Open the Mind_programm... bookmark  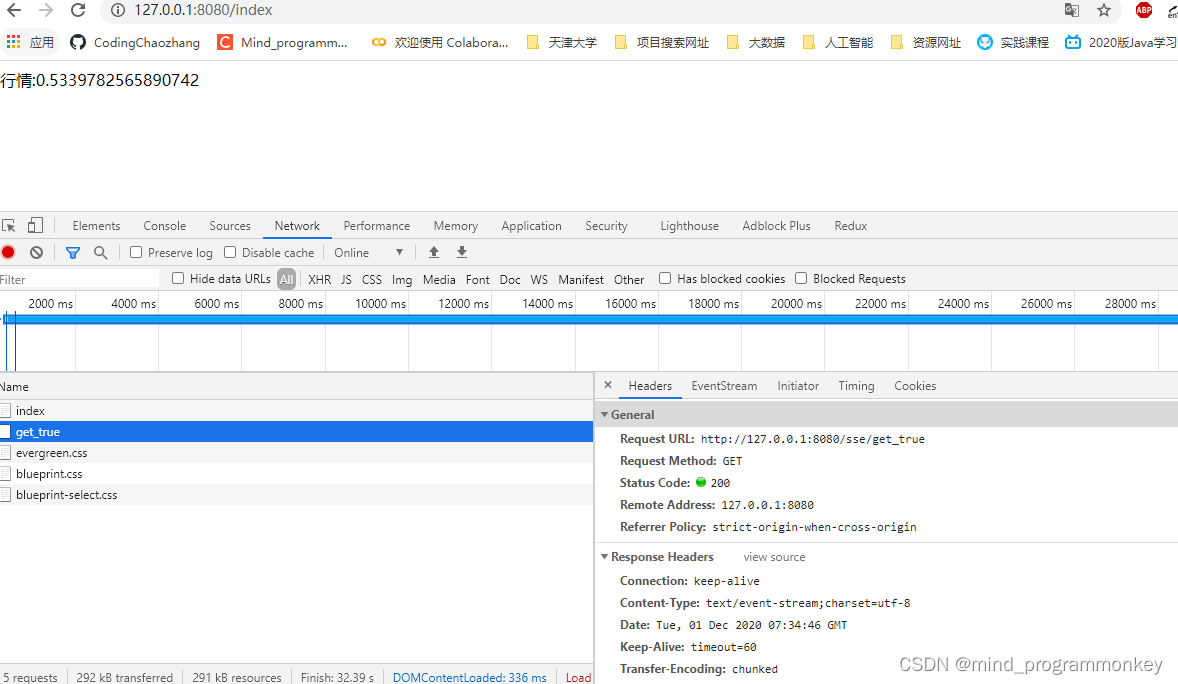coord(282,43)
